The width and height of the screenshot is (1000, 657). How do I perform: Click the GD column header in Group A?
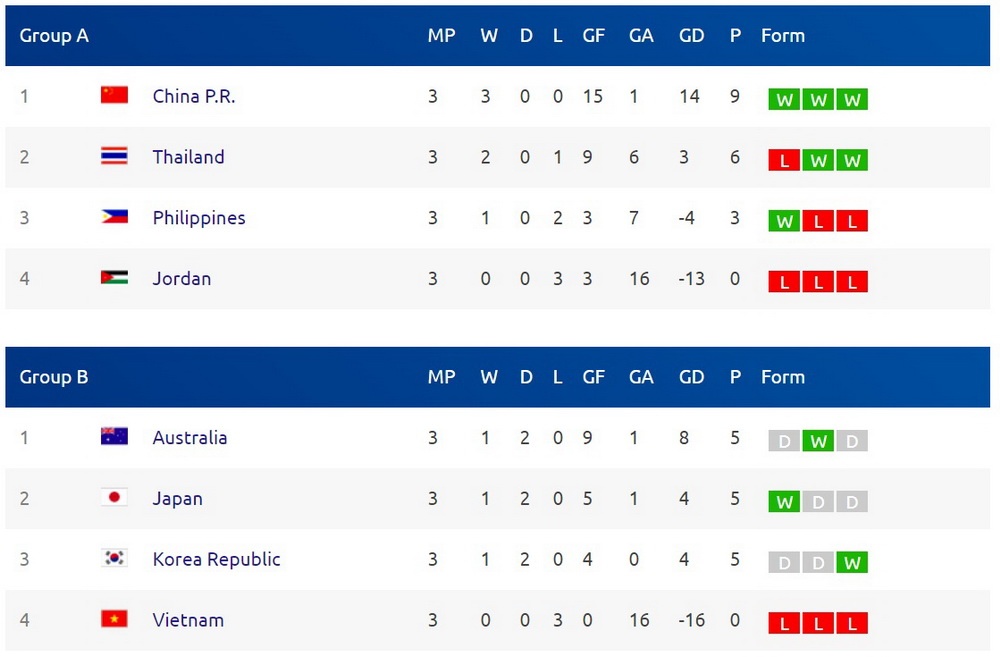click(691, 36)
